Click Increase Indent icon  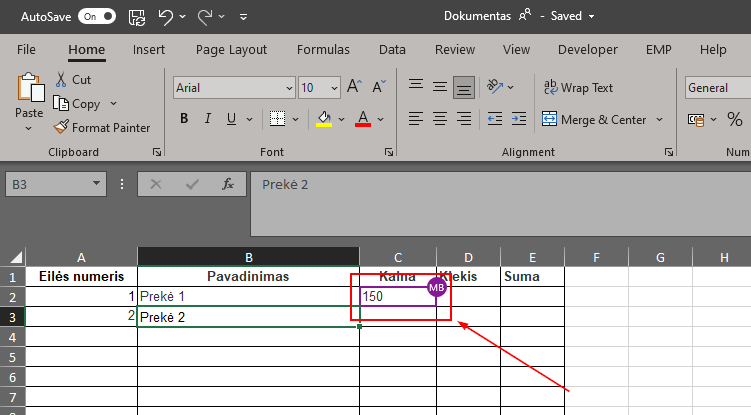pos(519,118)
